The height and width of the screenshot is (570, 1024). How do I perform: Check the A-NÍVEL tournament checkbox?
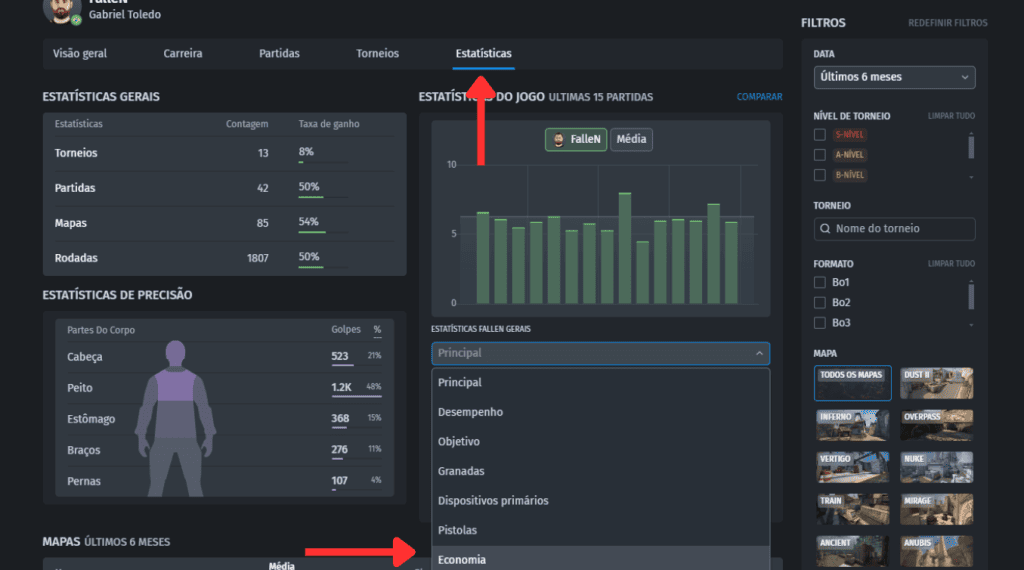coord(820,155)
